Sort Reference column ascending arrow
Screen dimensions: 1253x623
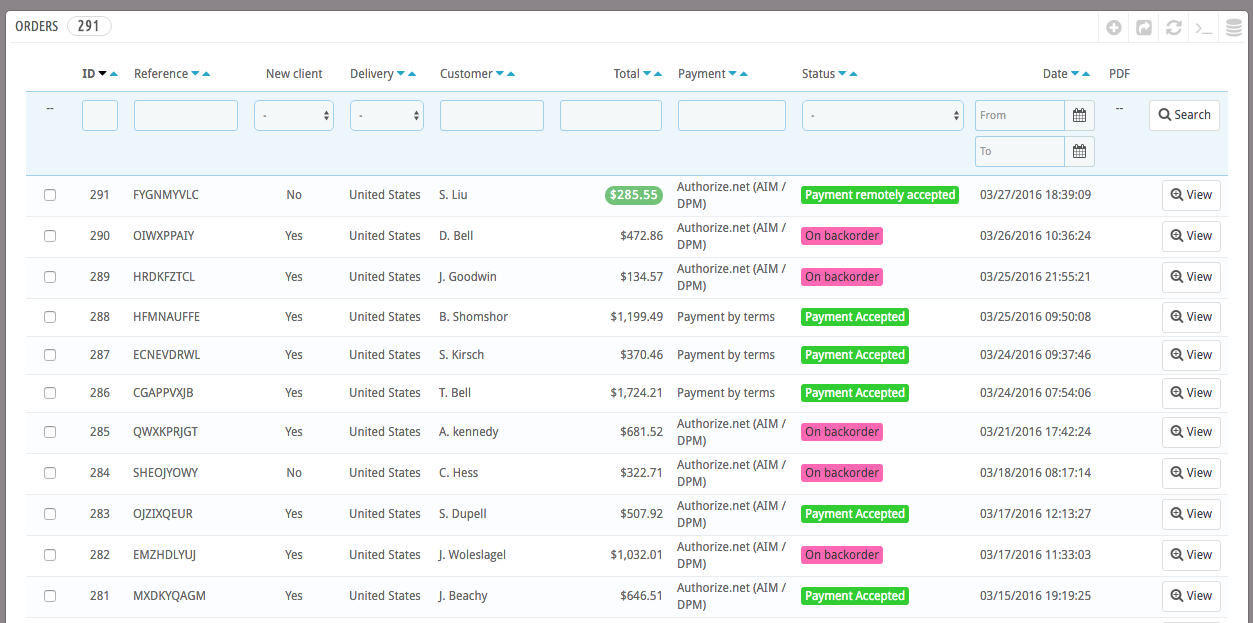(x=207, y=74)
